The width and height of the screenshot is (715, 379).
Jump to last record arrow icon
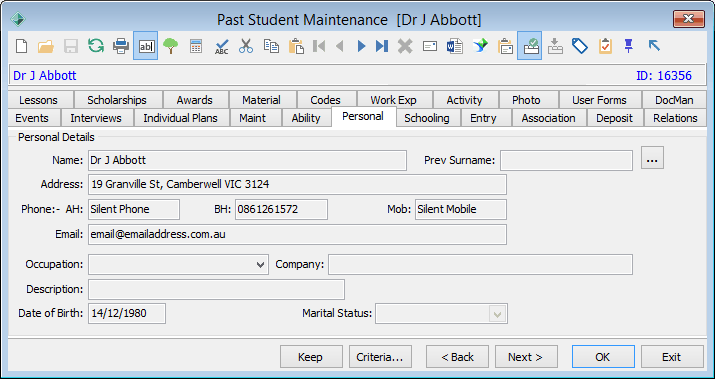(x=382, y=46)
